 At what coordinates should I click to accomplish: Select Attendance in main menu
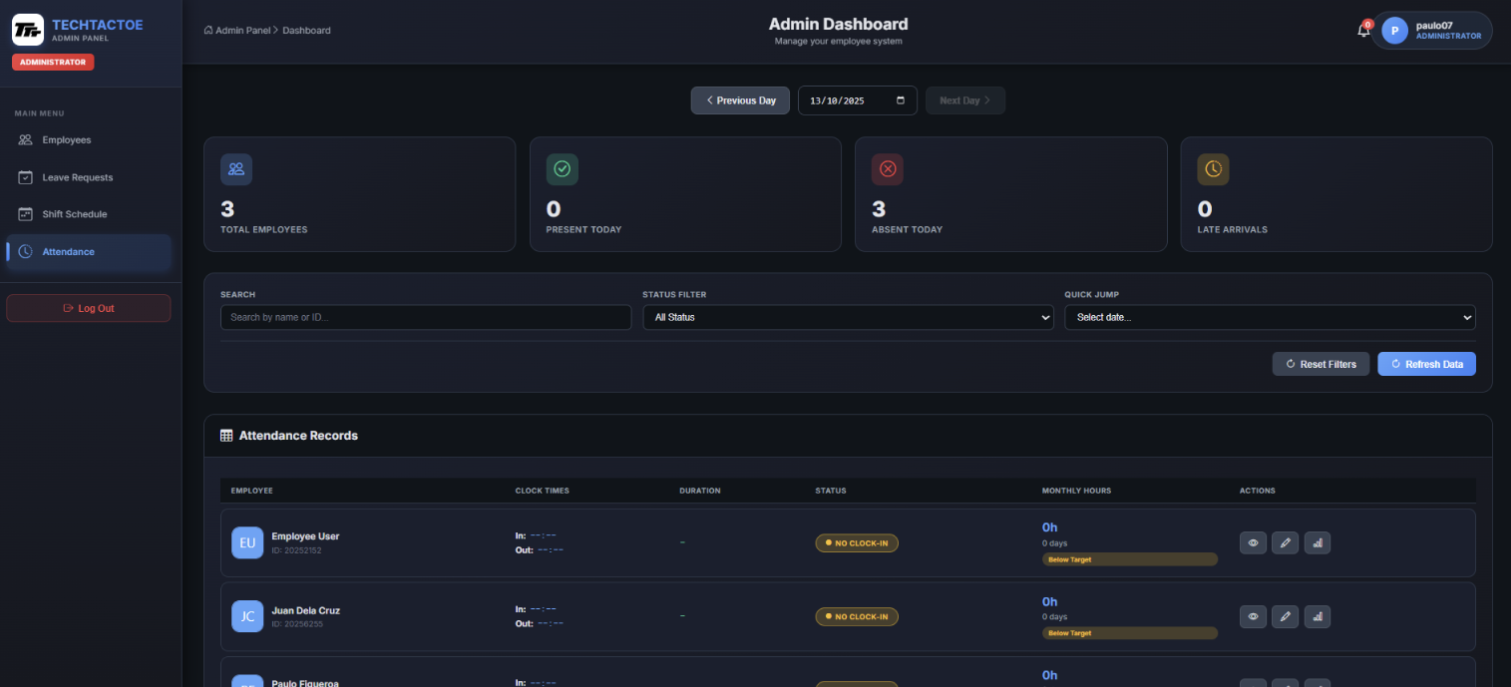[x=88, y=252]
